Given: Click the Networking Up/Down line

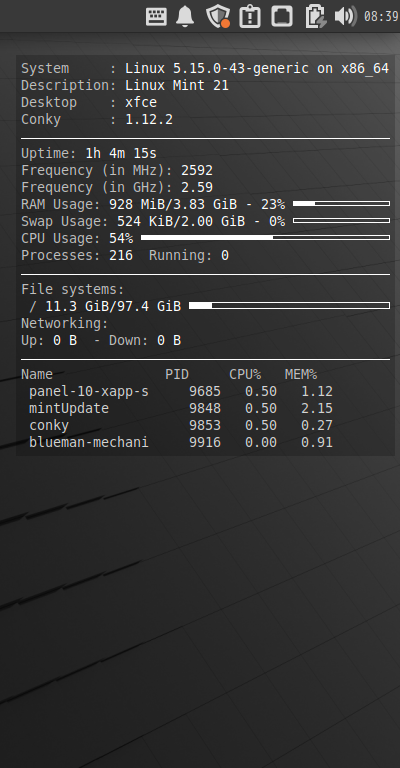Looking at the screenshot, I should [101, 340].
